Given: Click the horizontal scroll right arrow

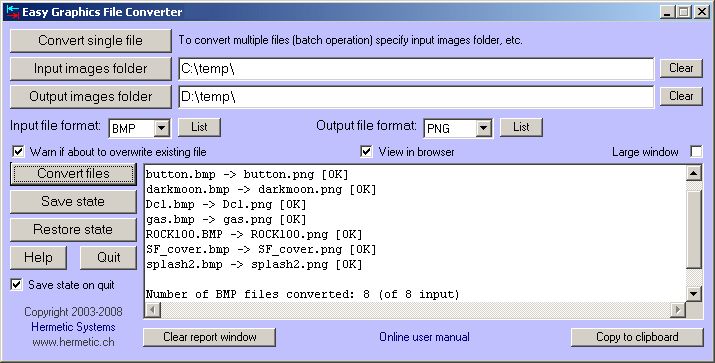Looking at the screenshot, I should coord(678,310).
